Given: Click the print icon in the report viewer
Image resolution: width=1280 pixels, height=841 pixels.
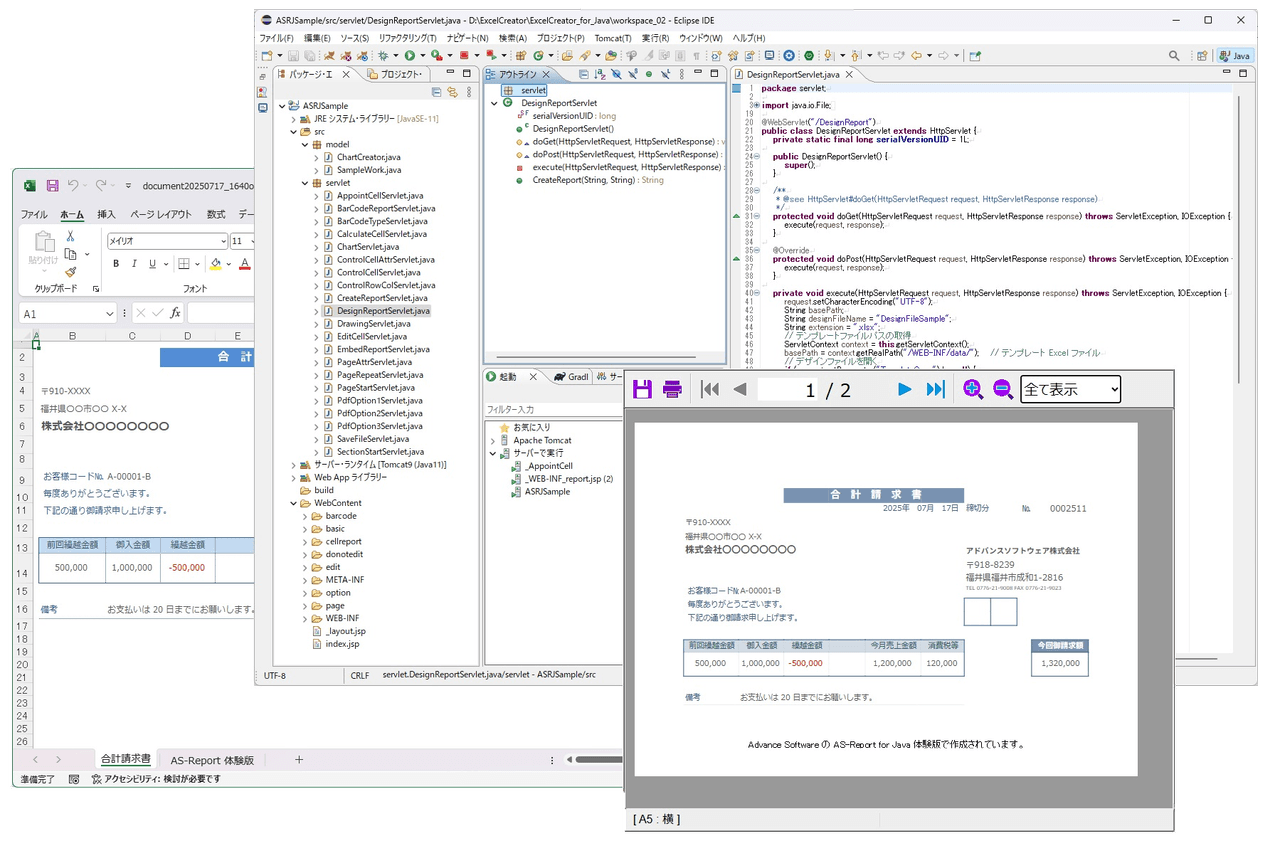Looking at the screenshot, I should pyautogui.click(x=673, y=389).
